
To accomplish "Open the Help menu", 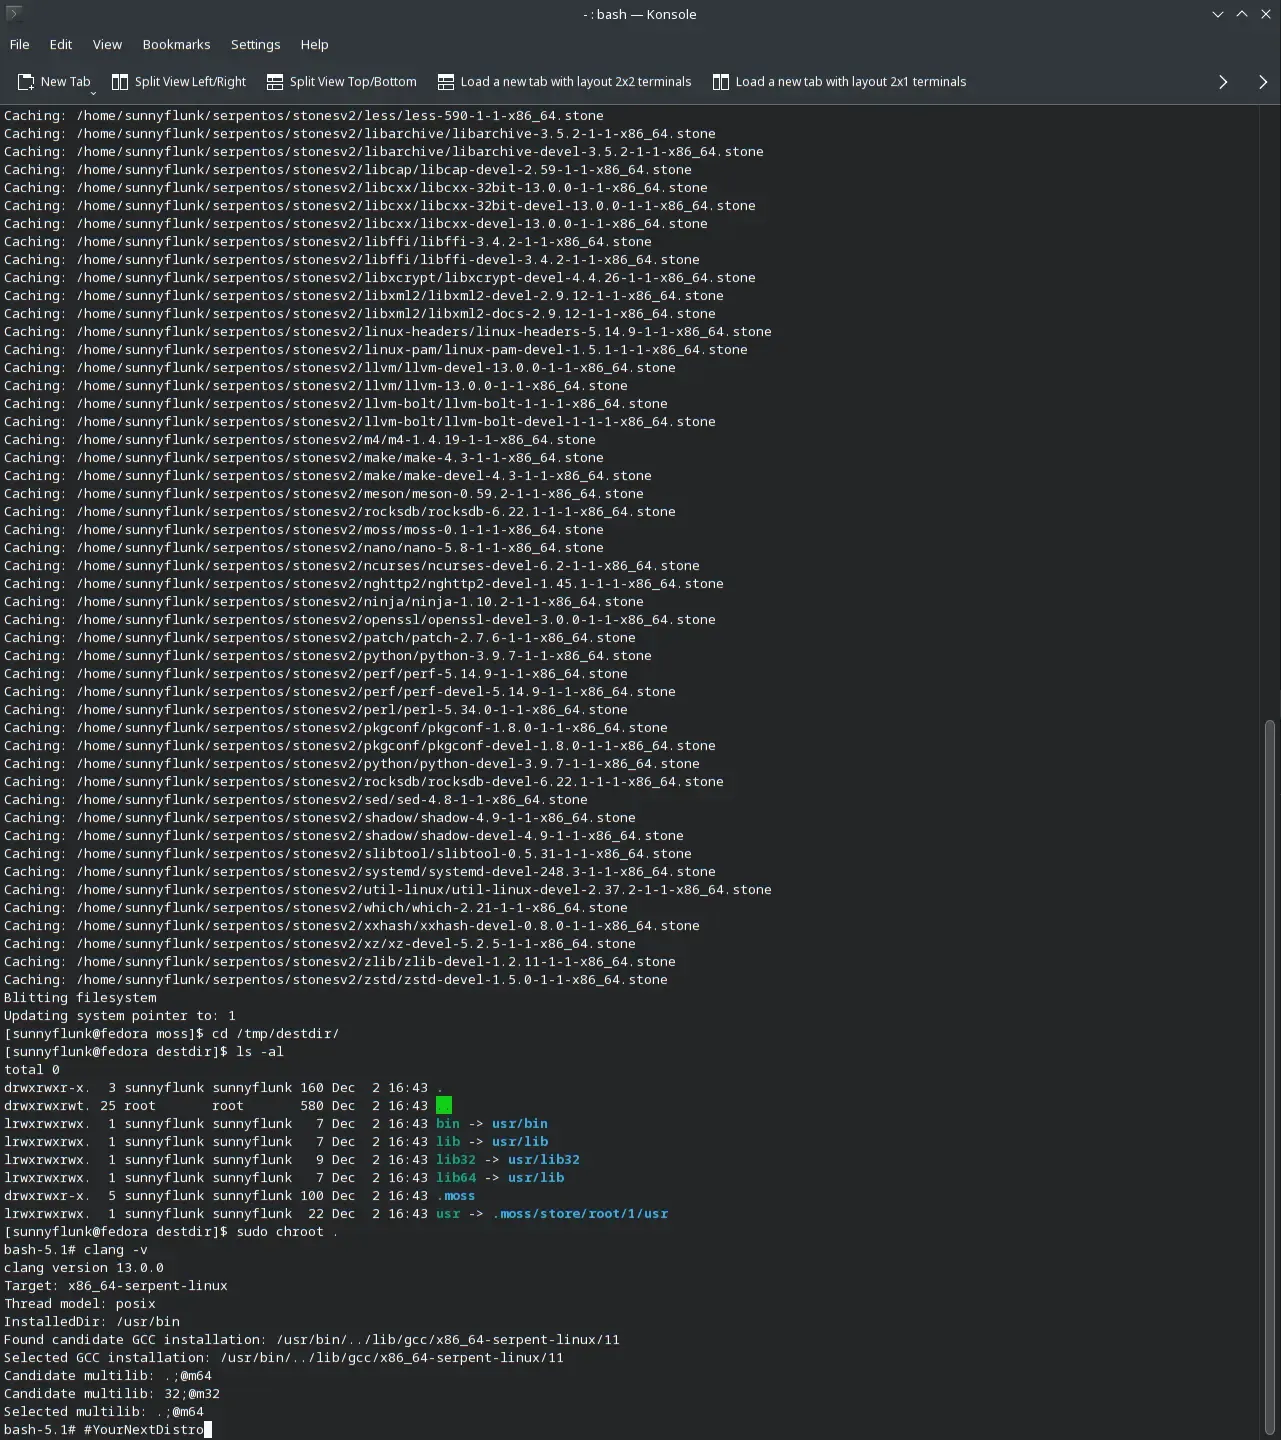I will pyautogui.click(x=314, y=44).
